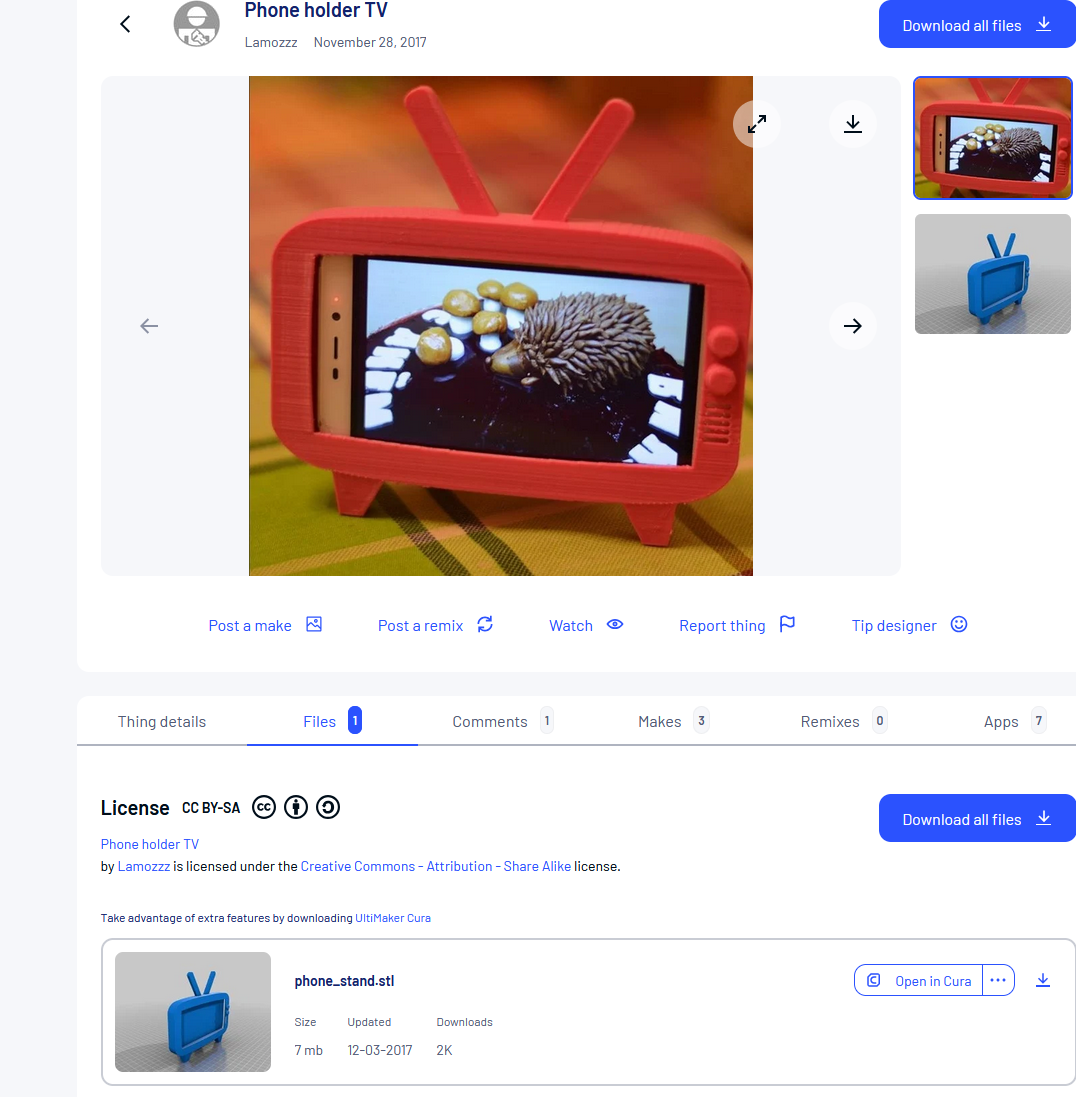Select the blue TV model gallery thumbnail
Screen dimensions: 1076x1097
[993, 274]
